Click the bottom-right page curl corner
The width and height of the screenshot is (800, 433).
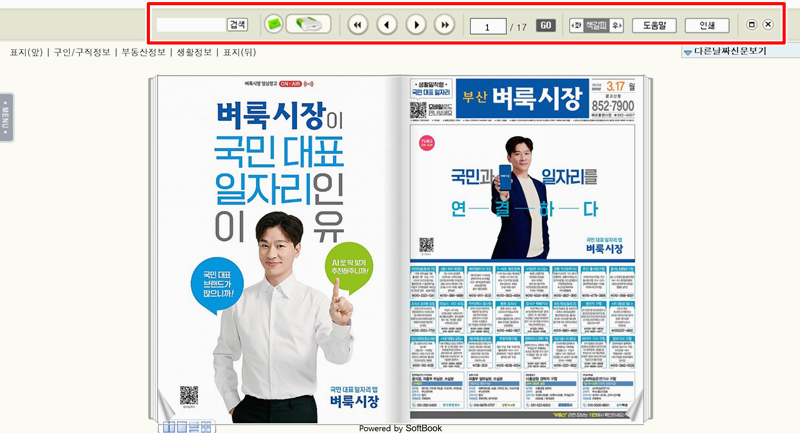coord(635,405)
